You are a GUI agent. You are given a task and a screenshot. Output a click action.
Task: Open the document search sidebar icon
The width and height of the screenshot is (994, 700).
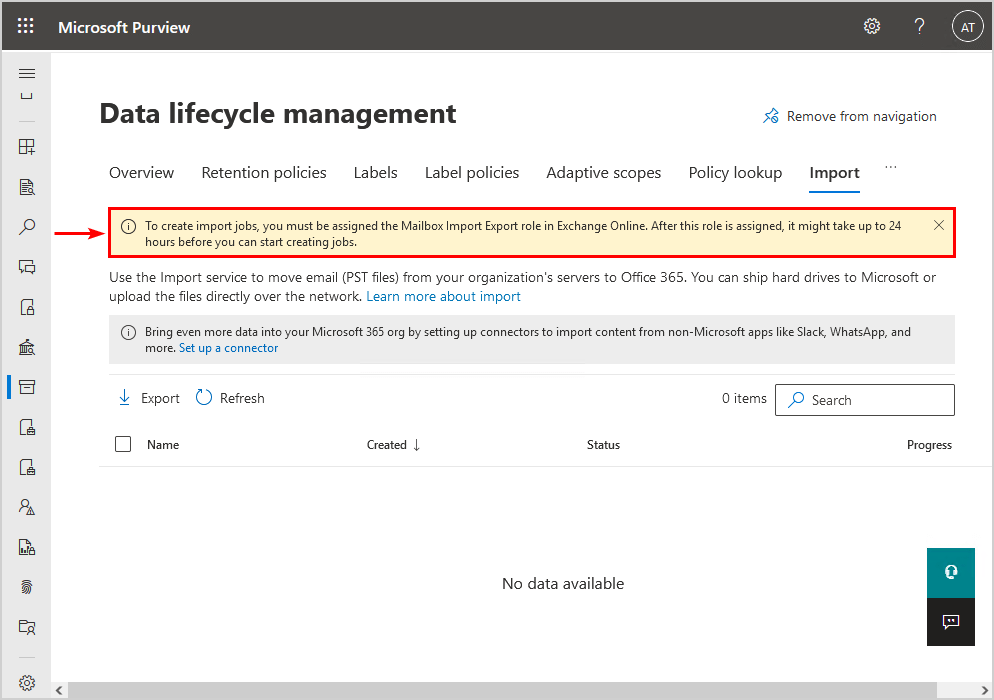tap(27, 187)
